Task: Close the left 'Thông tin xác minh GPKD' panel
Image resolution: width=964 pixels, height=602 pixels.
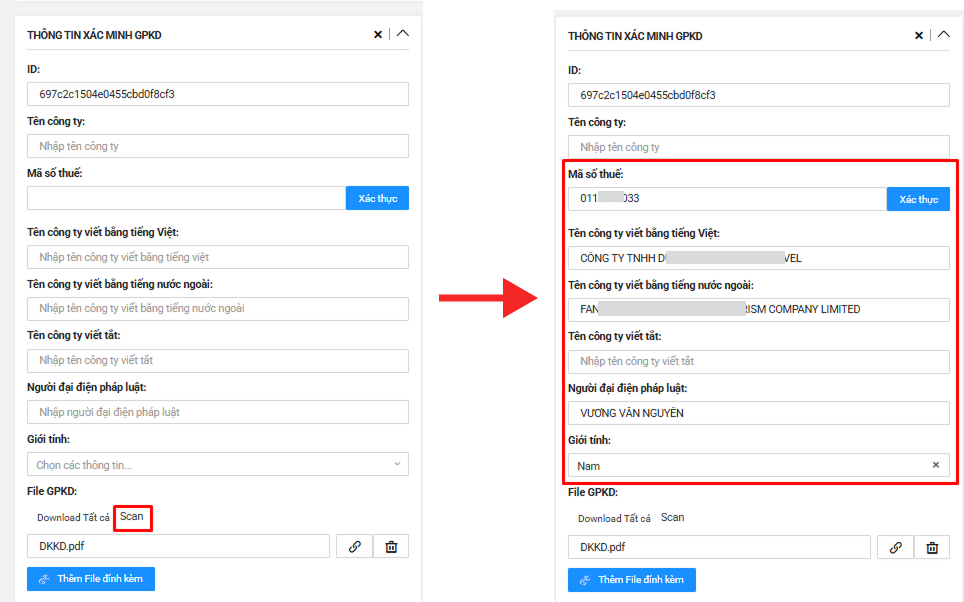Action: pos(378,34)
